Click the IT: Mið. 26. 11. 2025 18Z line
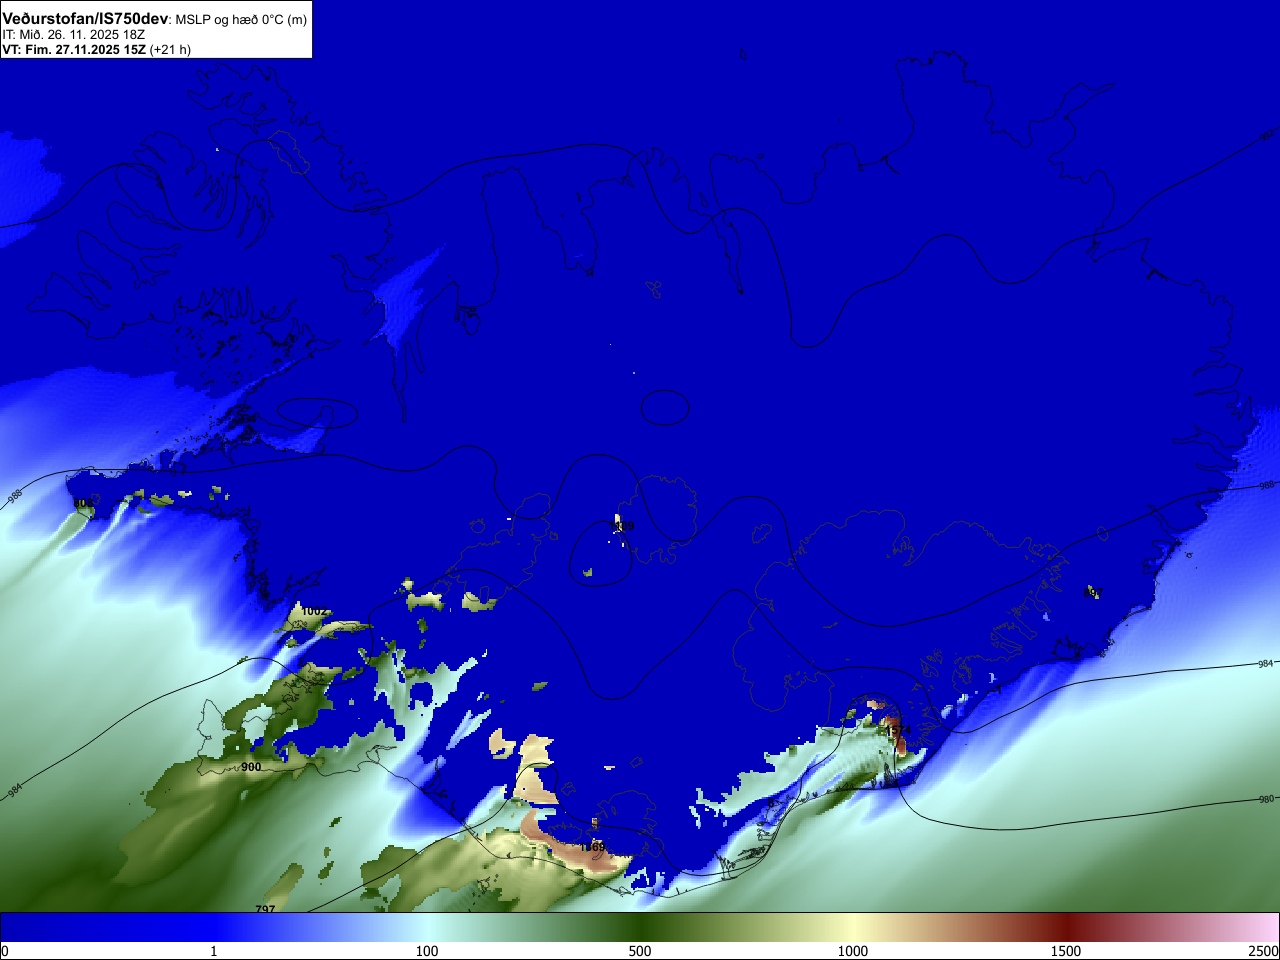This screenshot has height=960, width=1280. point(74,35)
